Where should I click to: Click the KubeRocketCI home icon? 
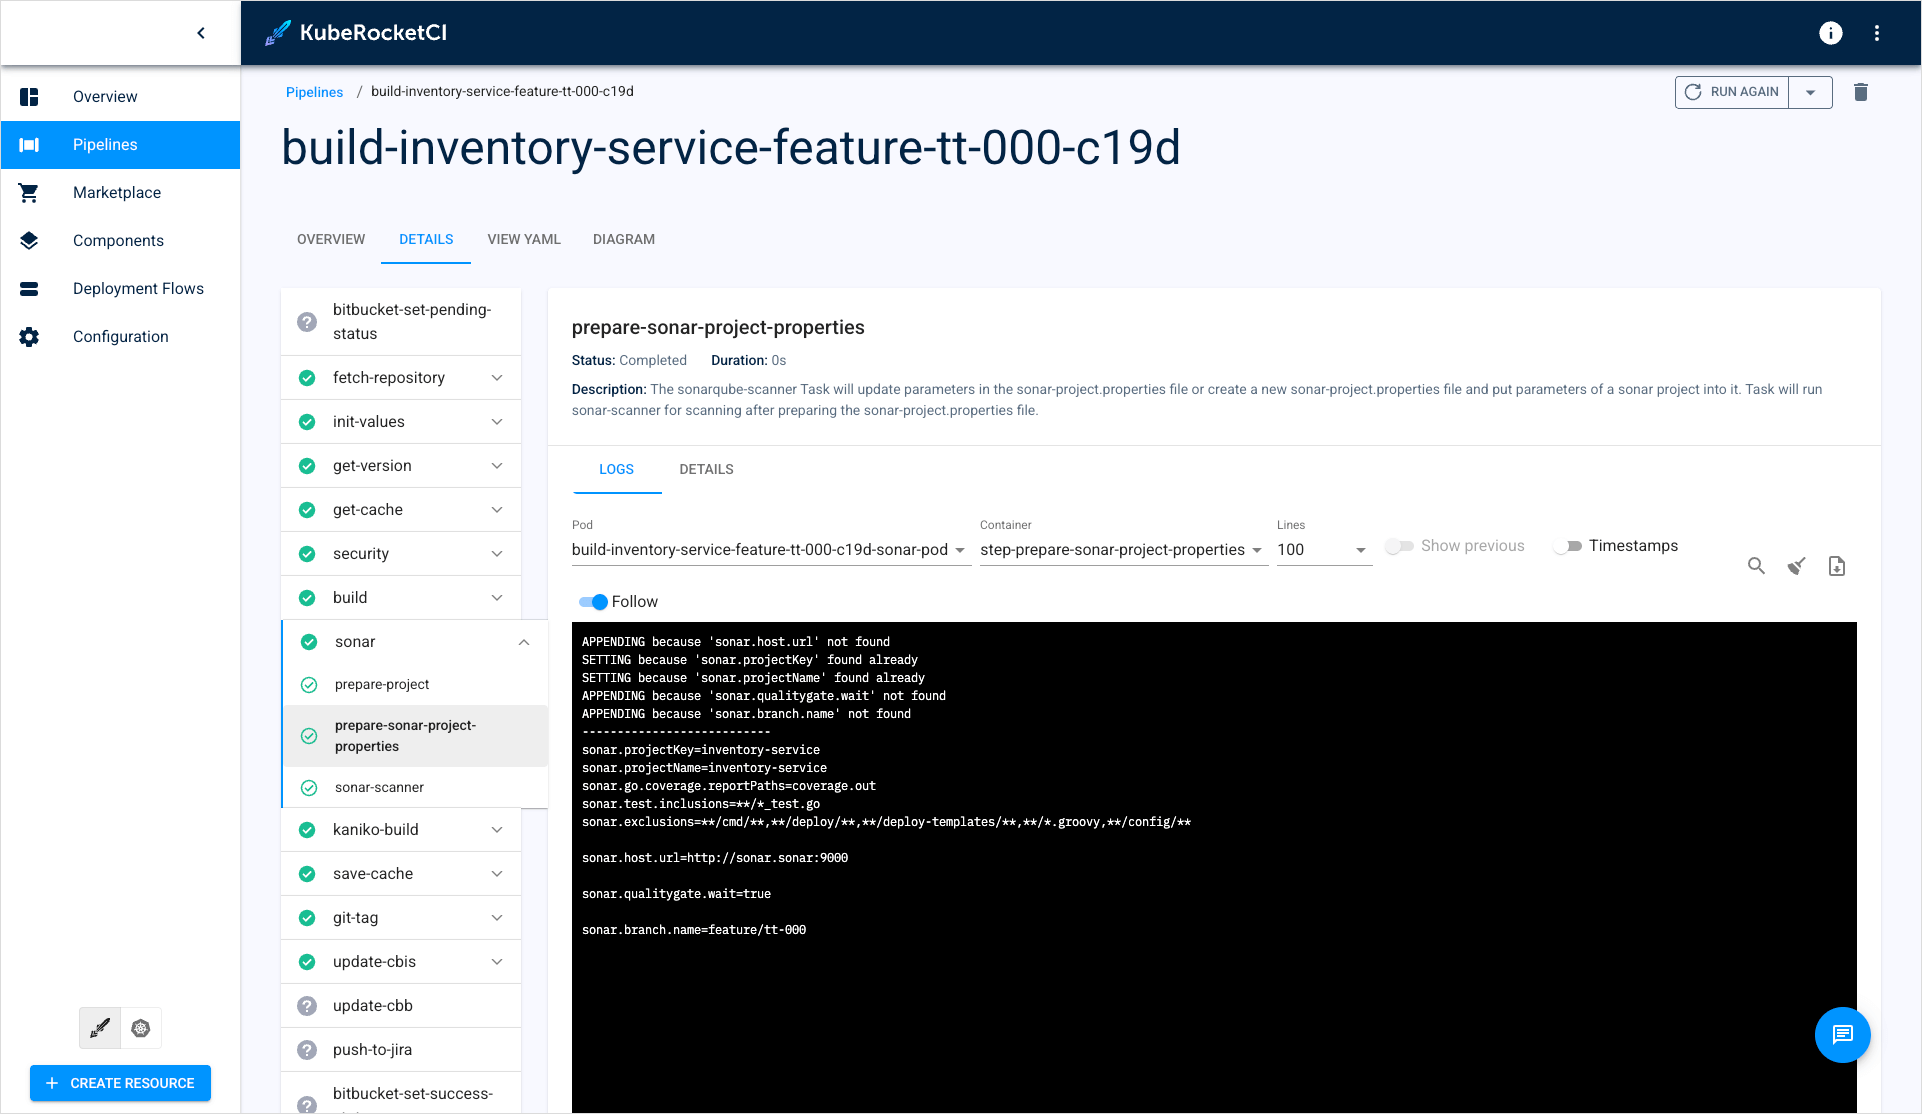tap(276, 32)
